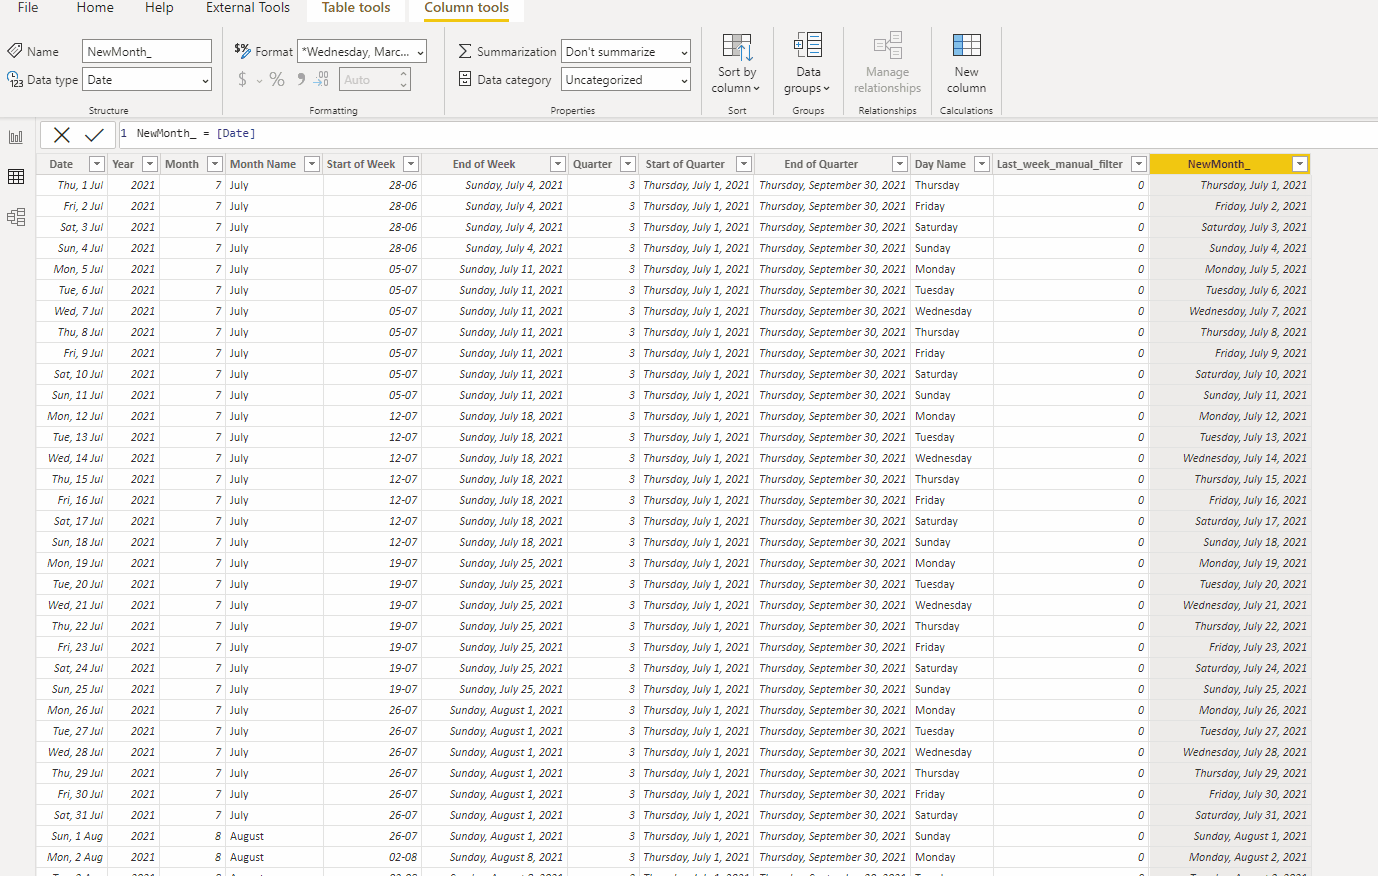Click the formula bar text
Screen dimensions: 1378x876
pyautogui.click(x=195, y=133)
